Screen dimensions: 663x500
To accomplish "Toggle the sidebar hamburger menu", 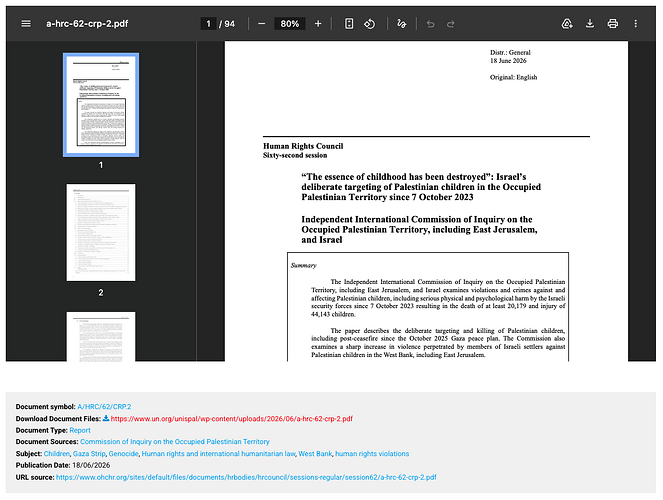I will [26, 24].
